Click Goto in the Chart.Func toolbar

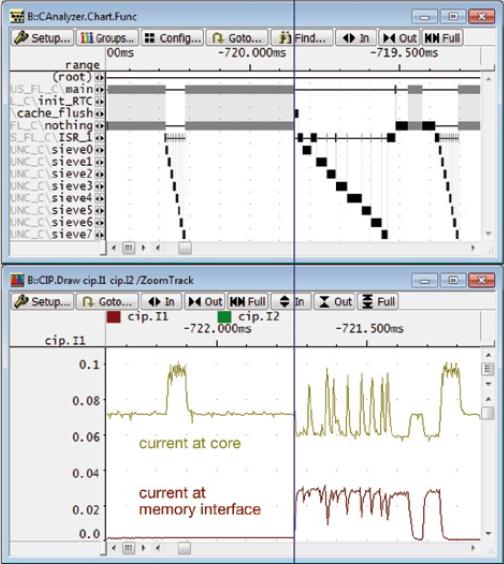click(237, 38)
